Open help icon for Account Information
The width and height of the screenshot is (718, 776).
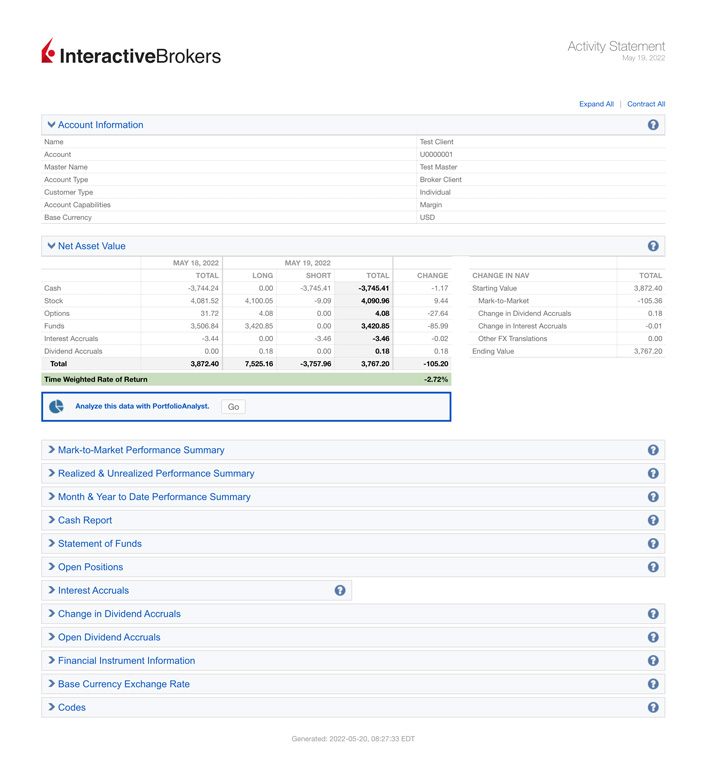coord(653,125)
